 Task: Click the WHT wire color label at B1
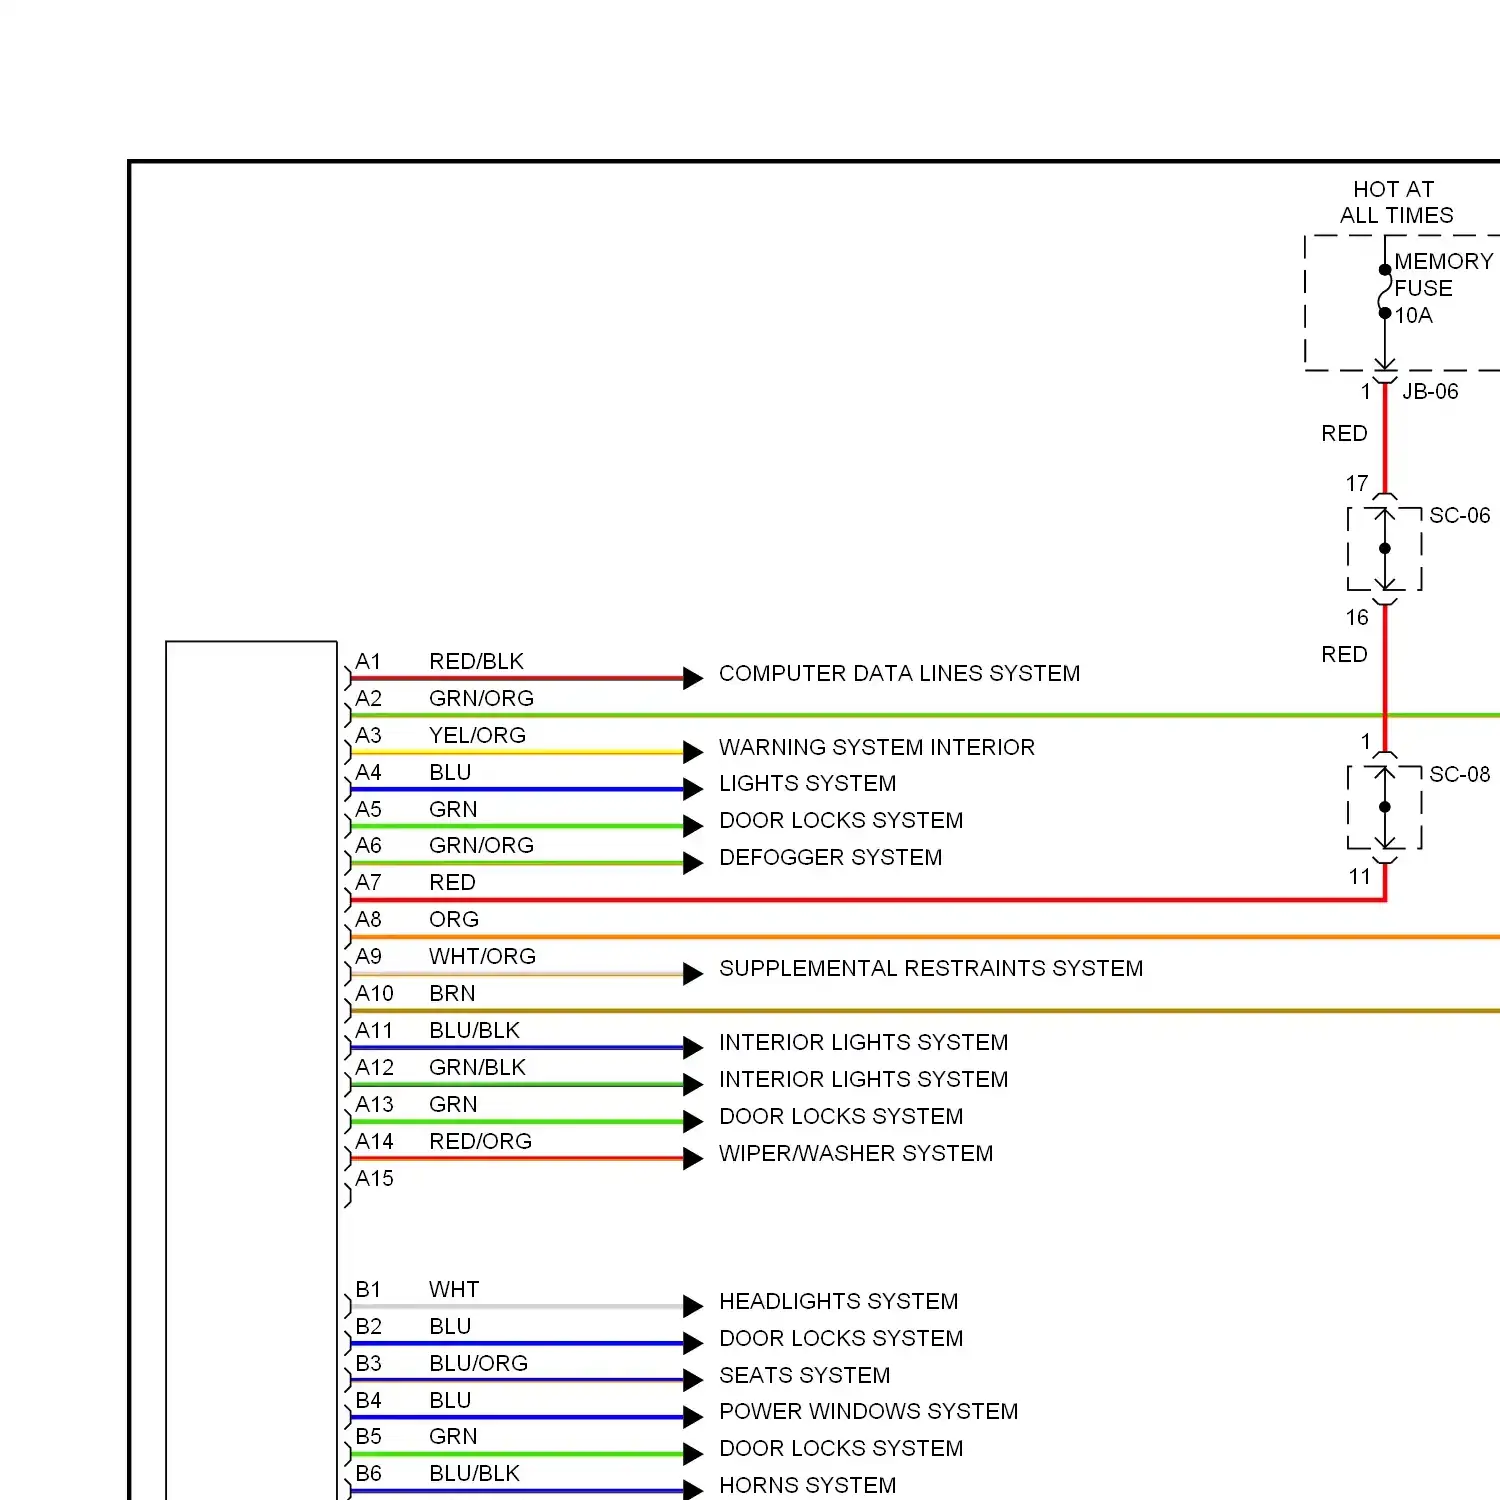[454, 1289]
